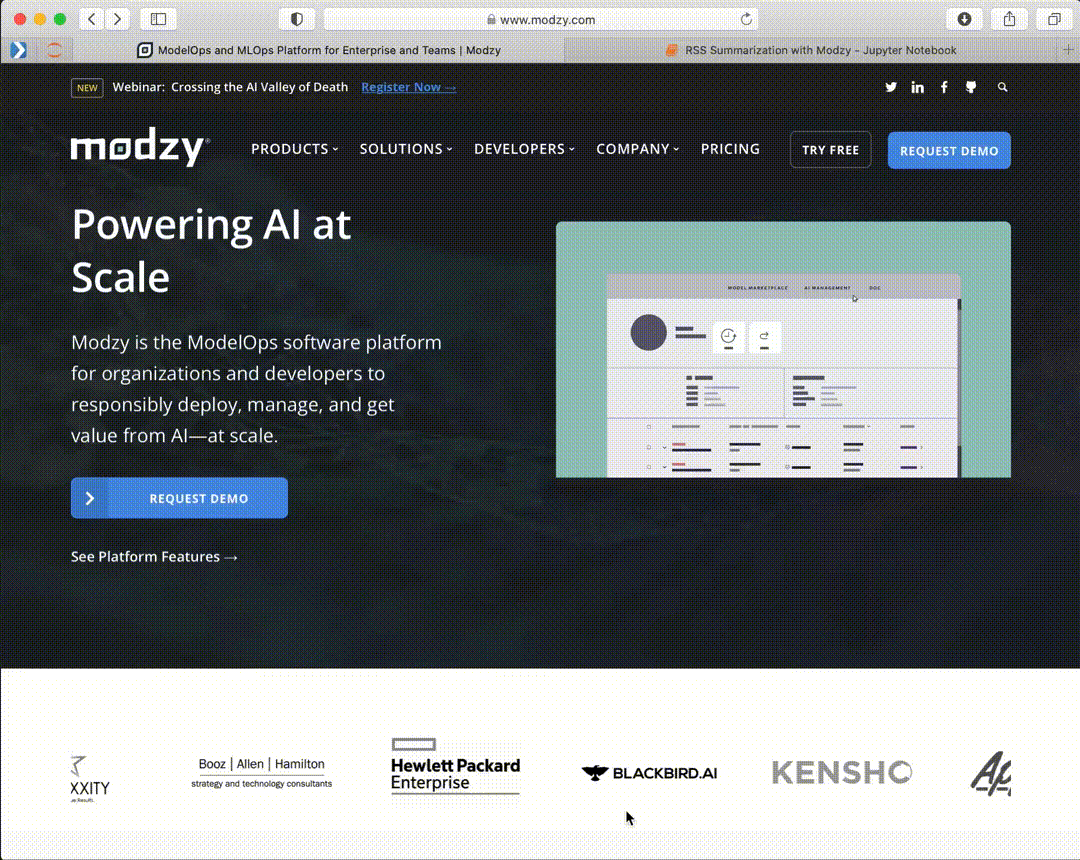Click the Register Now webinar link
1080x860 pixels.
click(x=408, y=88)
